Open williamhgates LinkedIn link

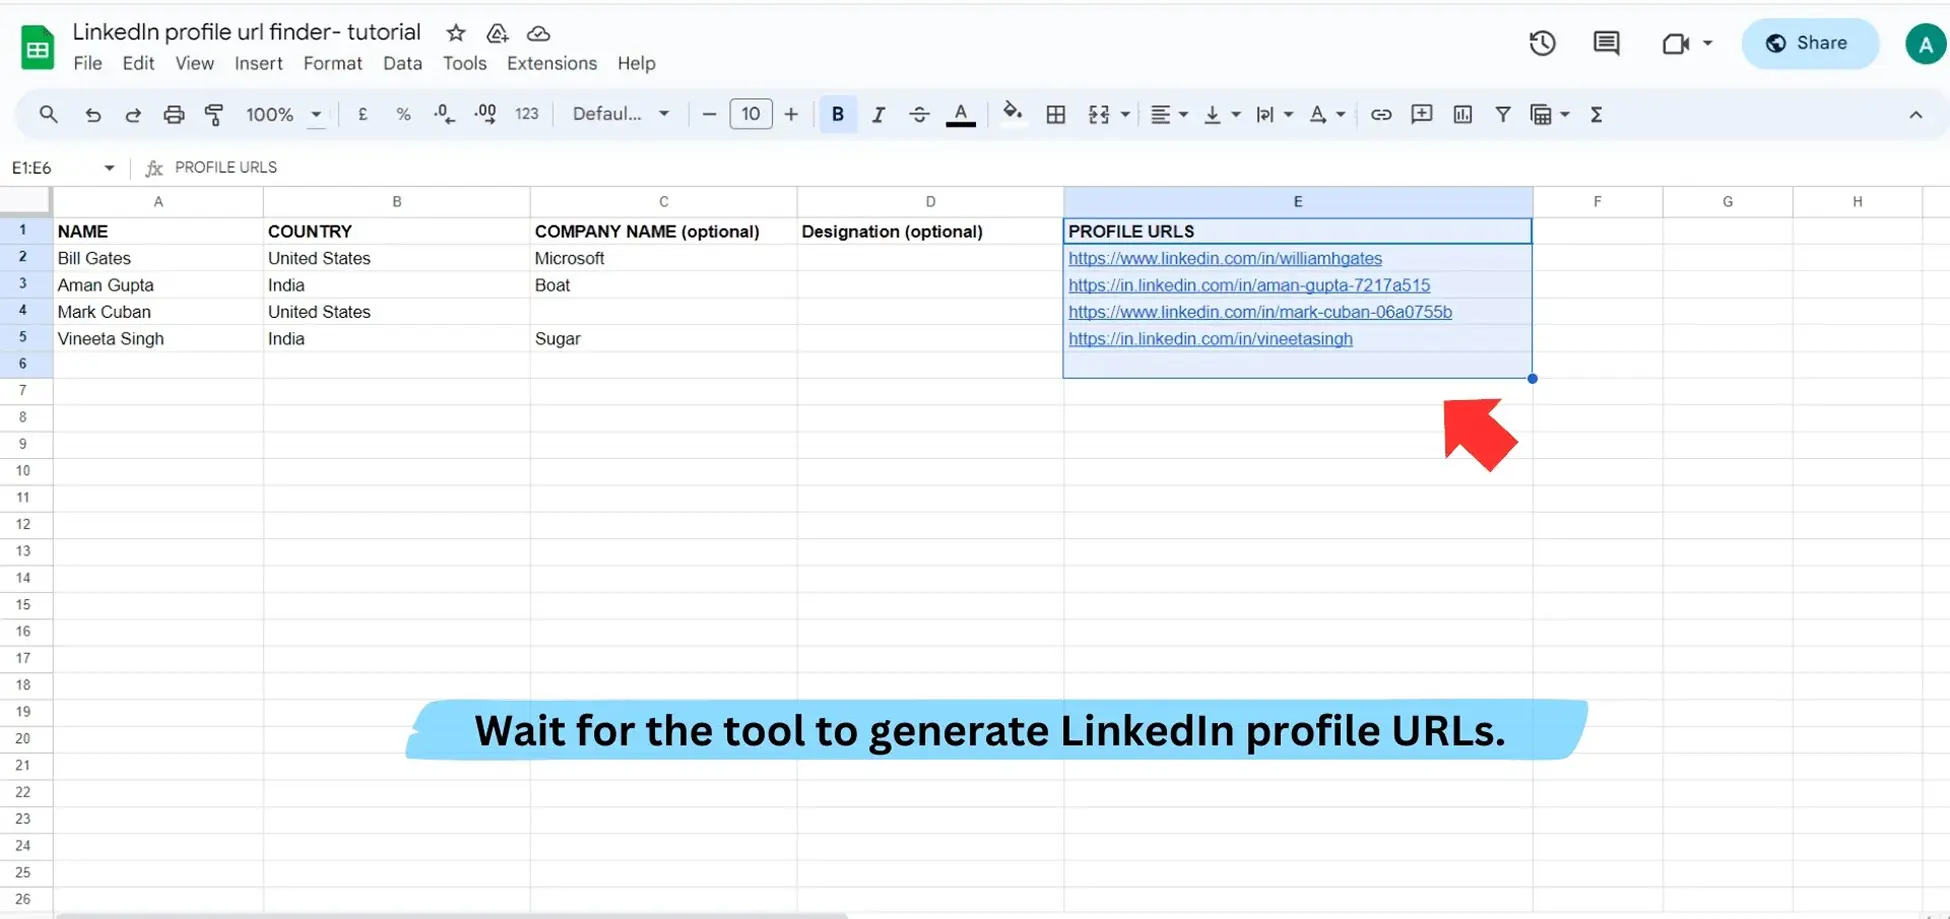(x=1225, y=258)
